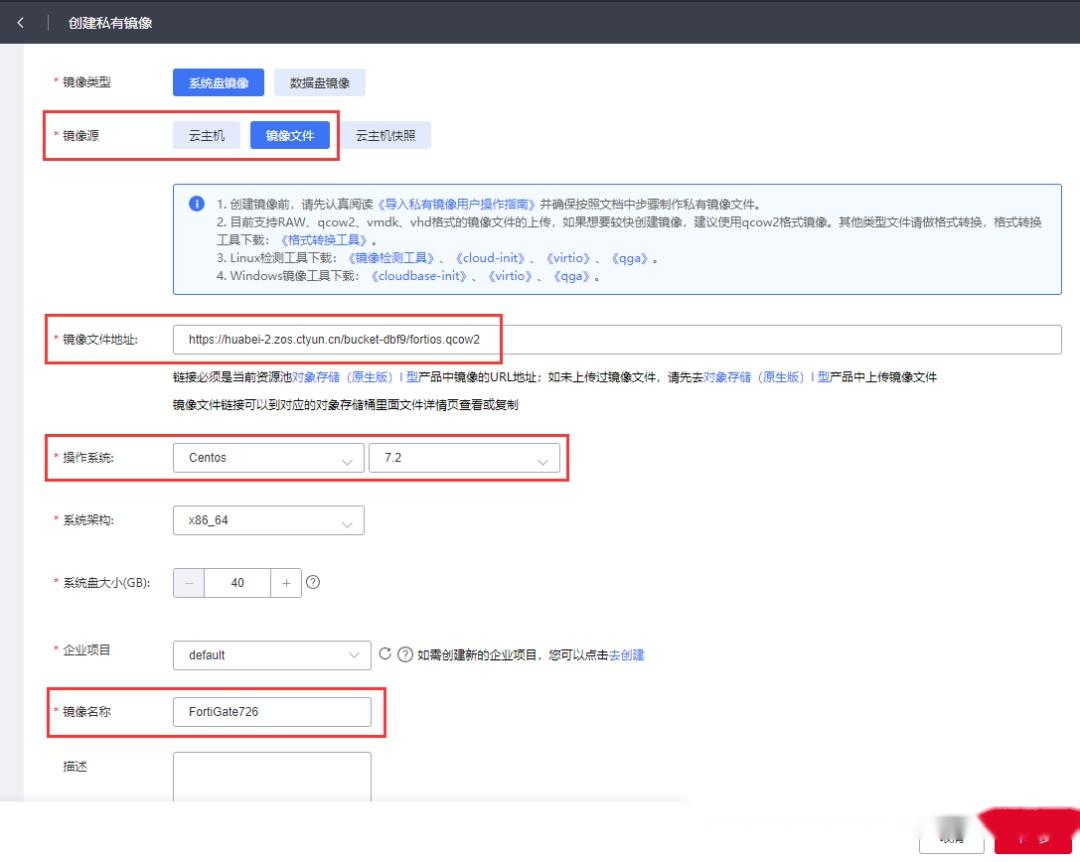Open 导入私有镜像用户操作指南 link
This screenshot has height=862, width=1080.
456,204
